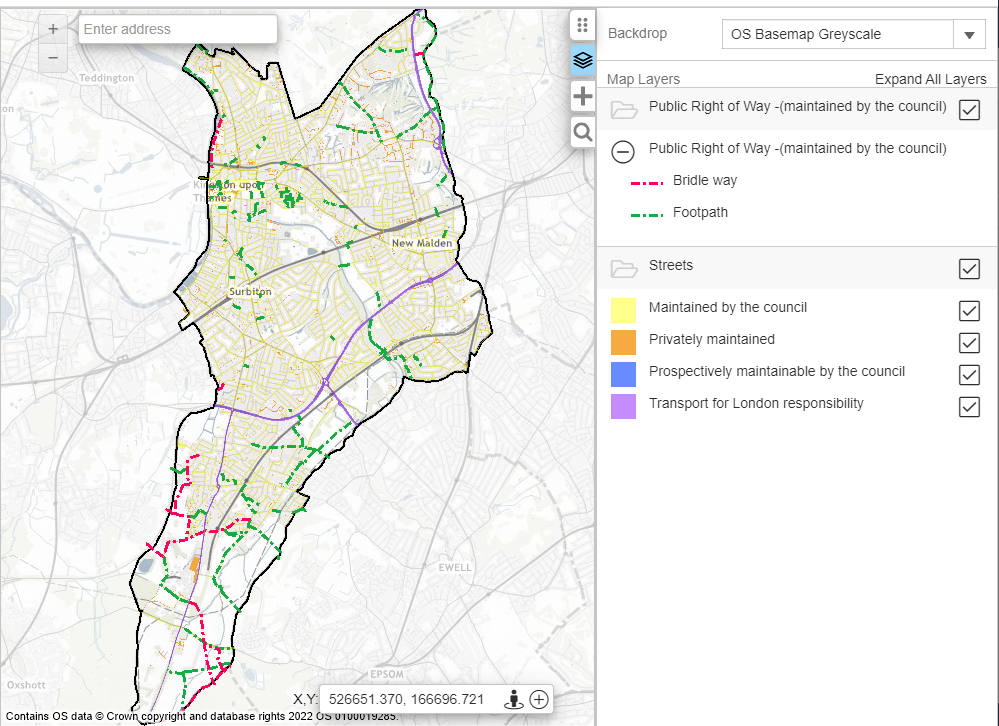Click the Backdrop label

click(x=637, y=33)
